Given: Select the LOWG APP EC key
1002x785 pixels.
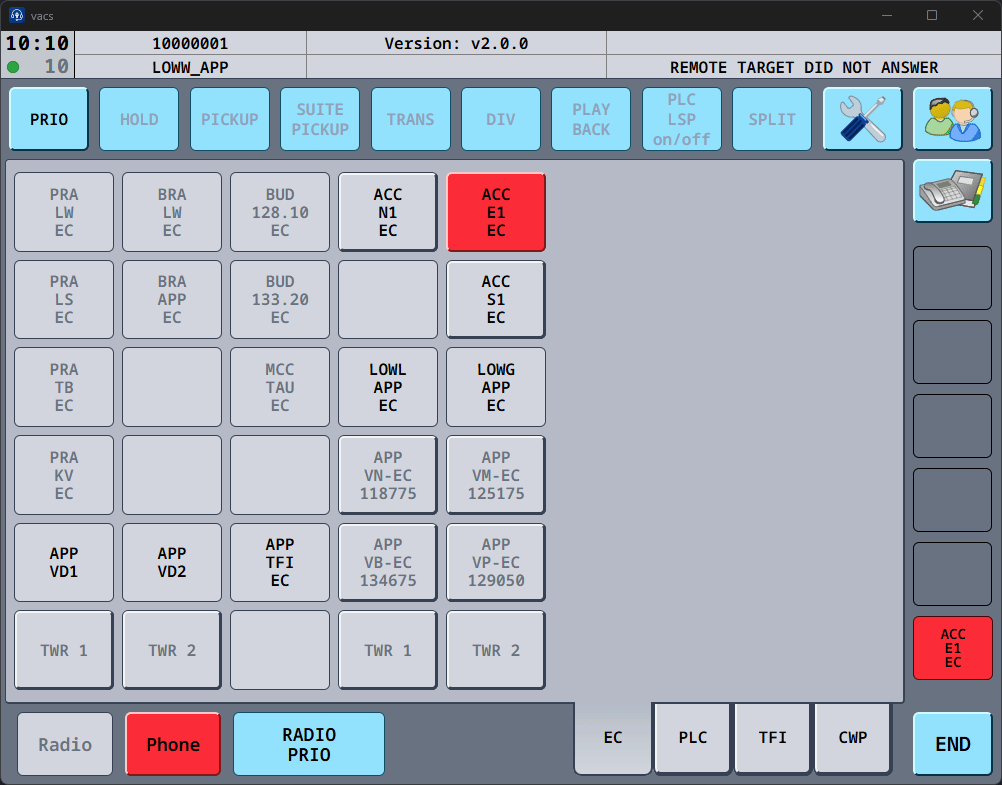Looking at the screenshot, I should click(x=496, y=387).
